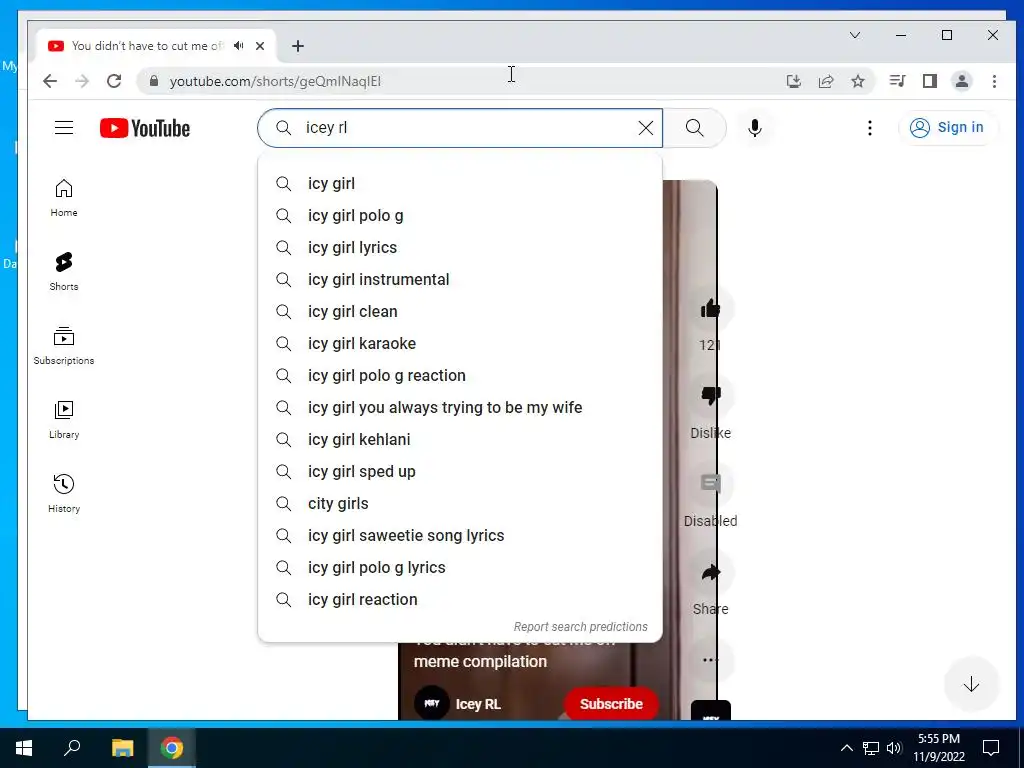Clear the search box text

coord(645,128)
